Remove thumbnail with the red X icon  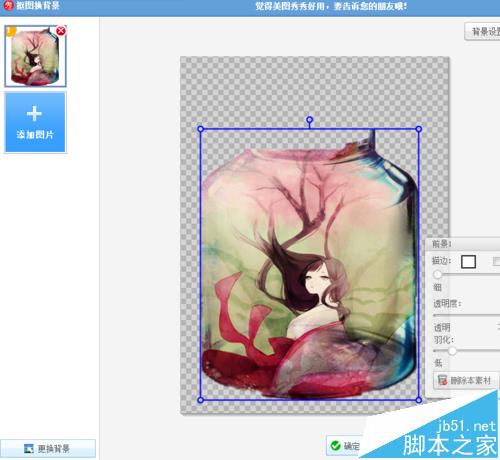tap(61, 31)
